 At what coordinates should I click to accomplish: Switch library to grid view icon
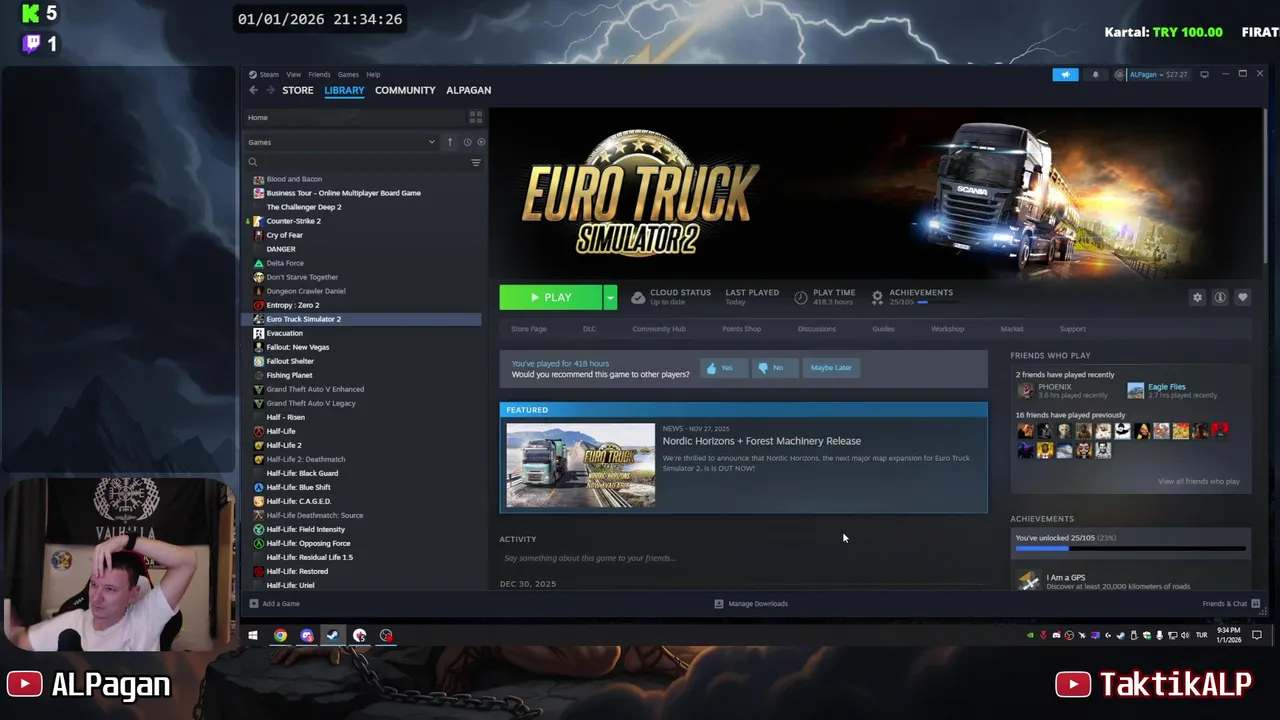tap(476, 117)
